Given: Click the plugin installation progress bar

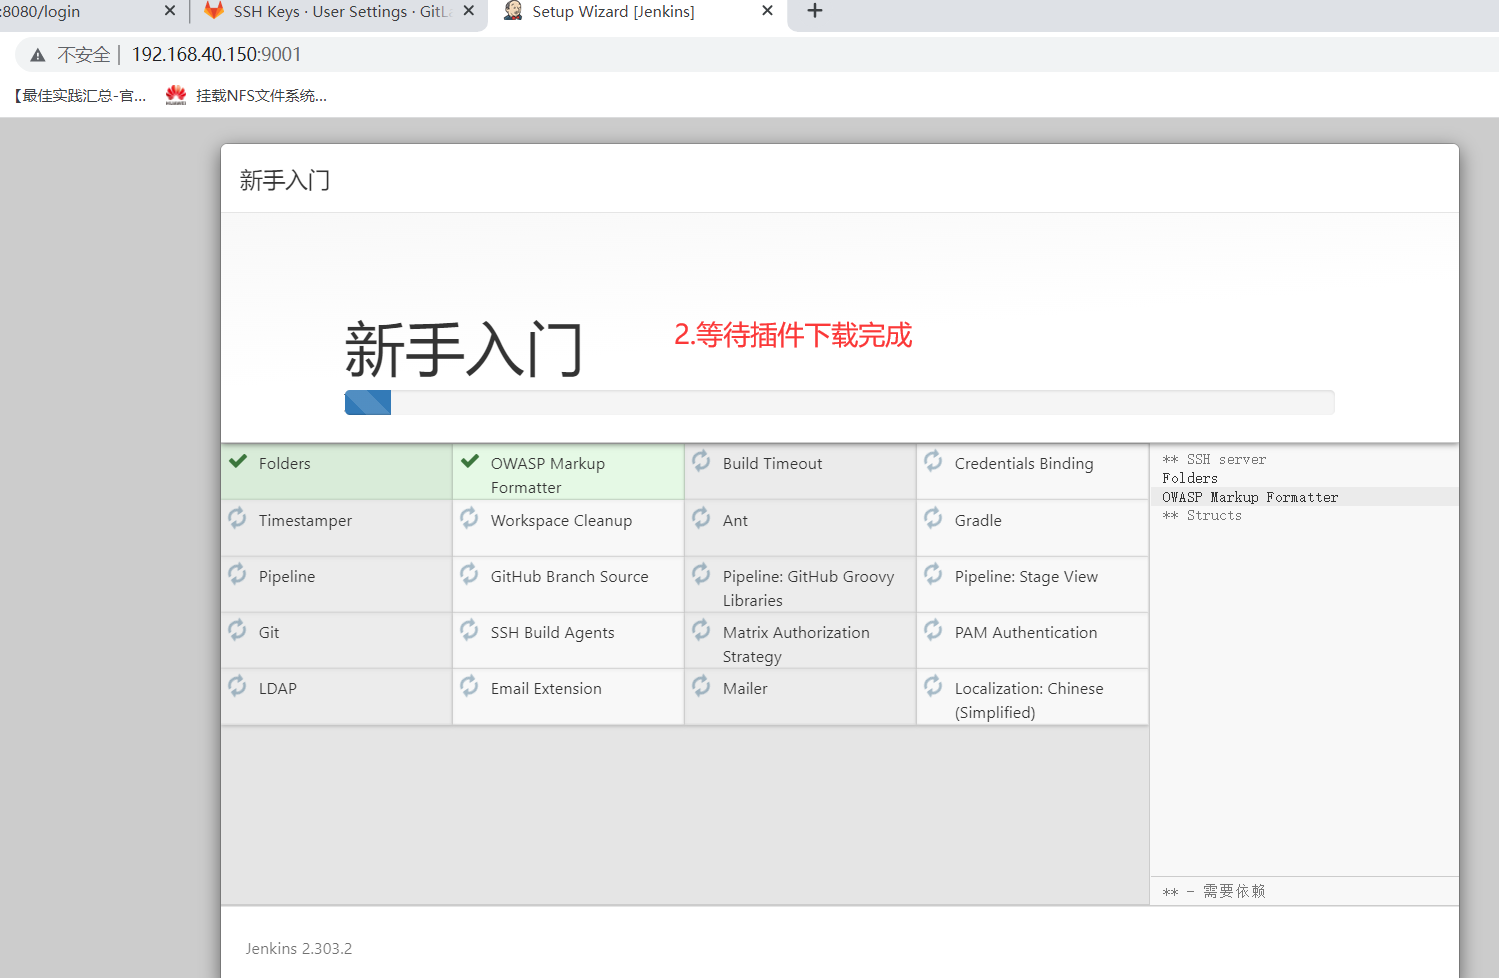Looking at the screenshot, I should pyautogui.click(x=839, y=402).
